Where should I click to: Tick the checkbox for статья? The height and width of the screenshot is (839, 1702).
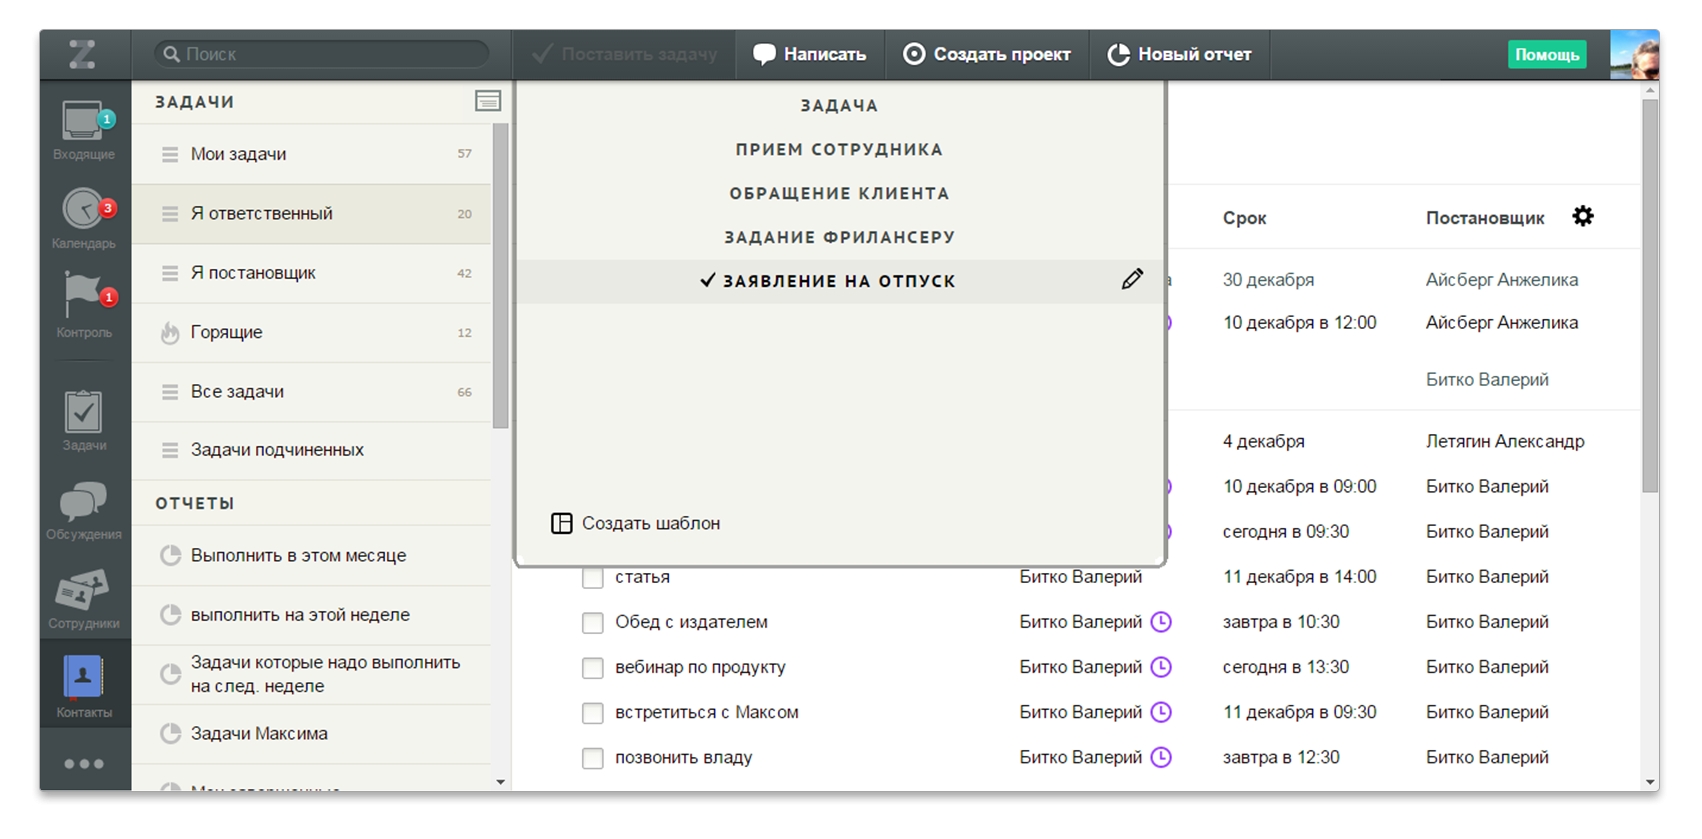[593, 577]
